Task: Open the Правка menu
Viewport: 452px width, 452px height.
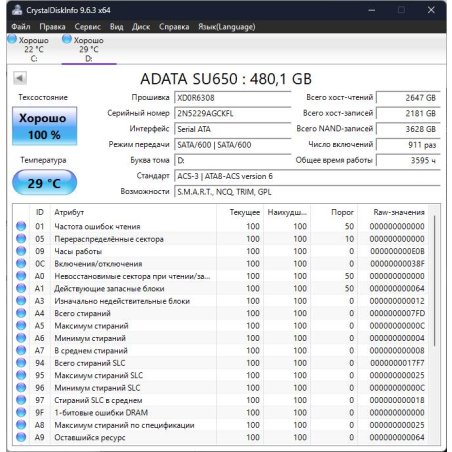Action: pyautogui.click(x=52, y=27)
